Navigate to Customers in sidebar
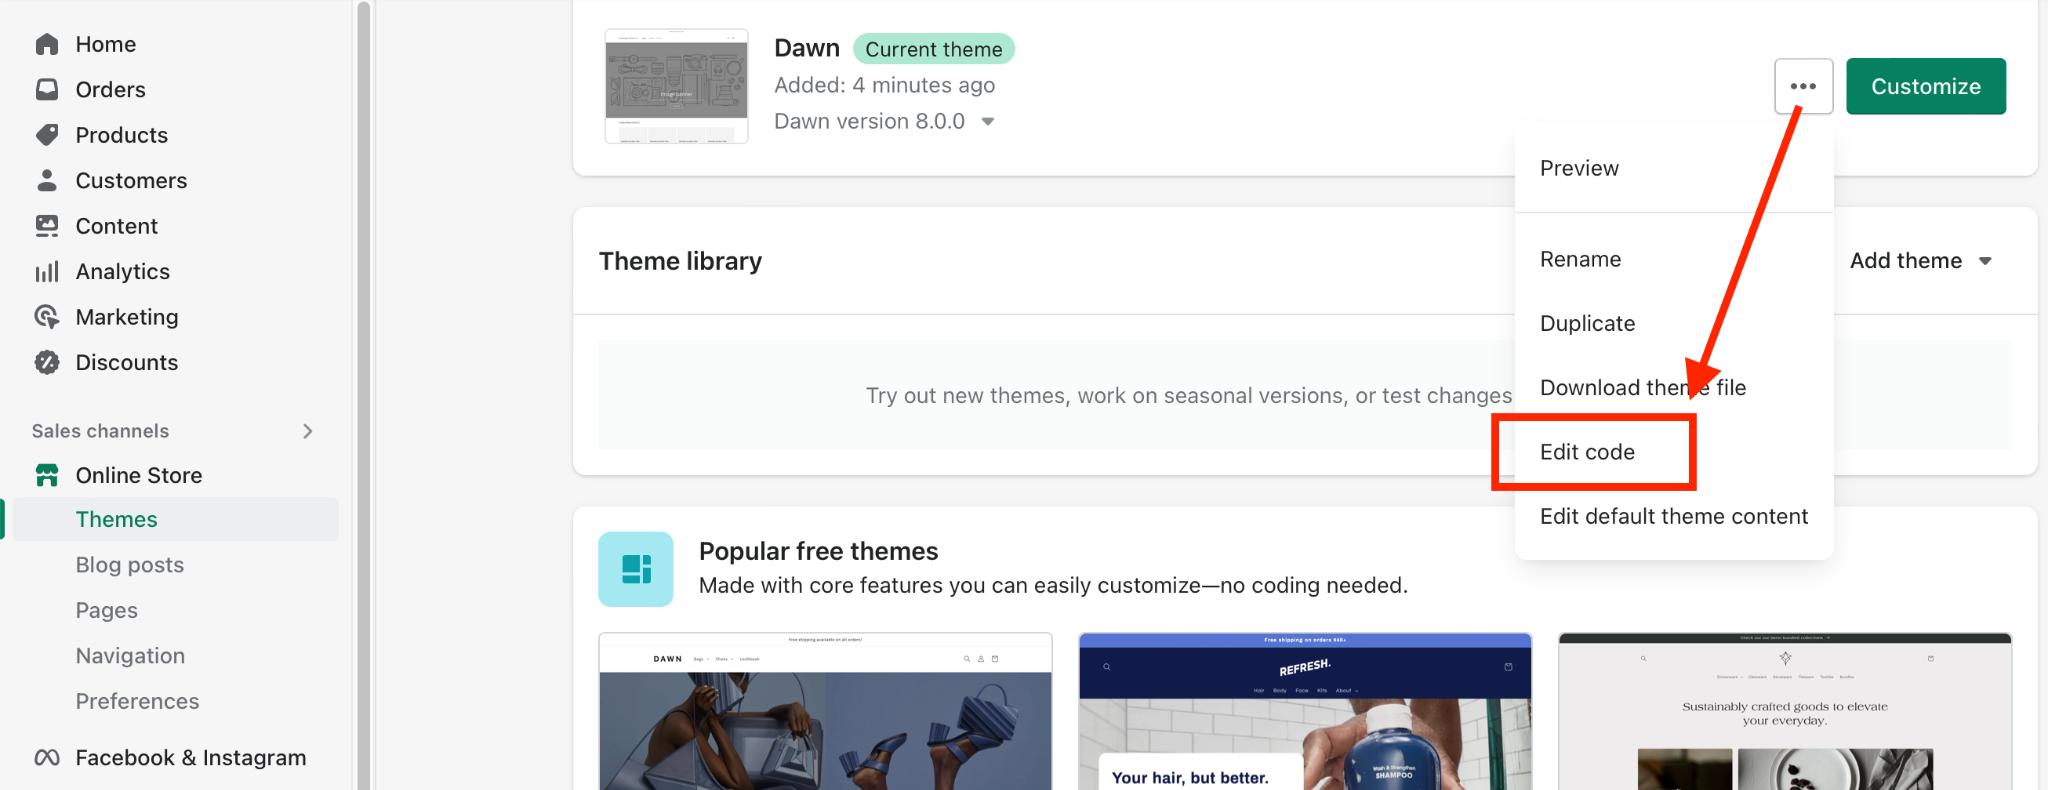 tap(132, 180)
